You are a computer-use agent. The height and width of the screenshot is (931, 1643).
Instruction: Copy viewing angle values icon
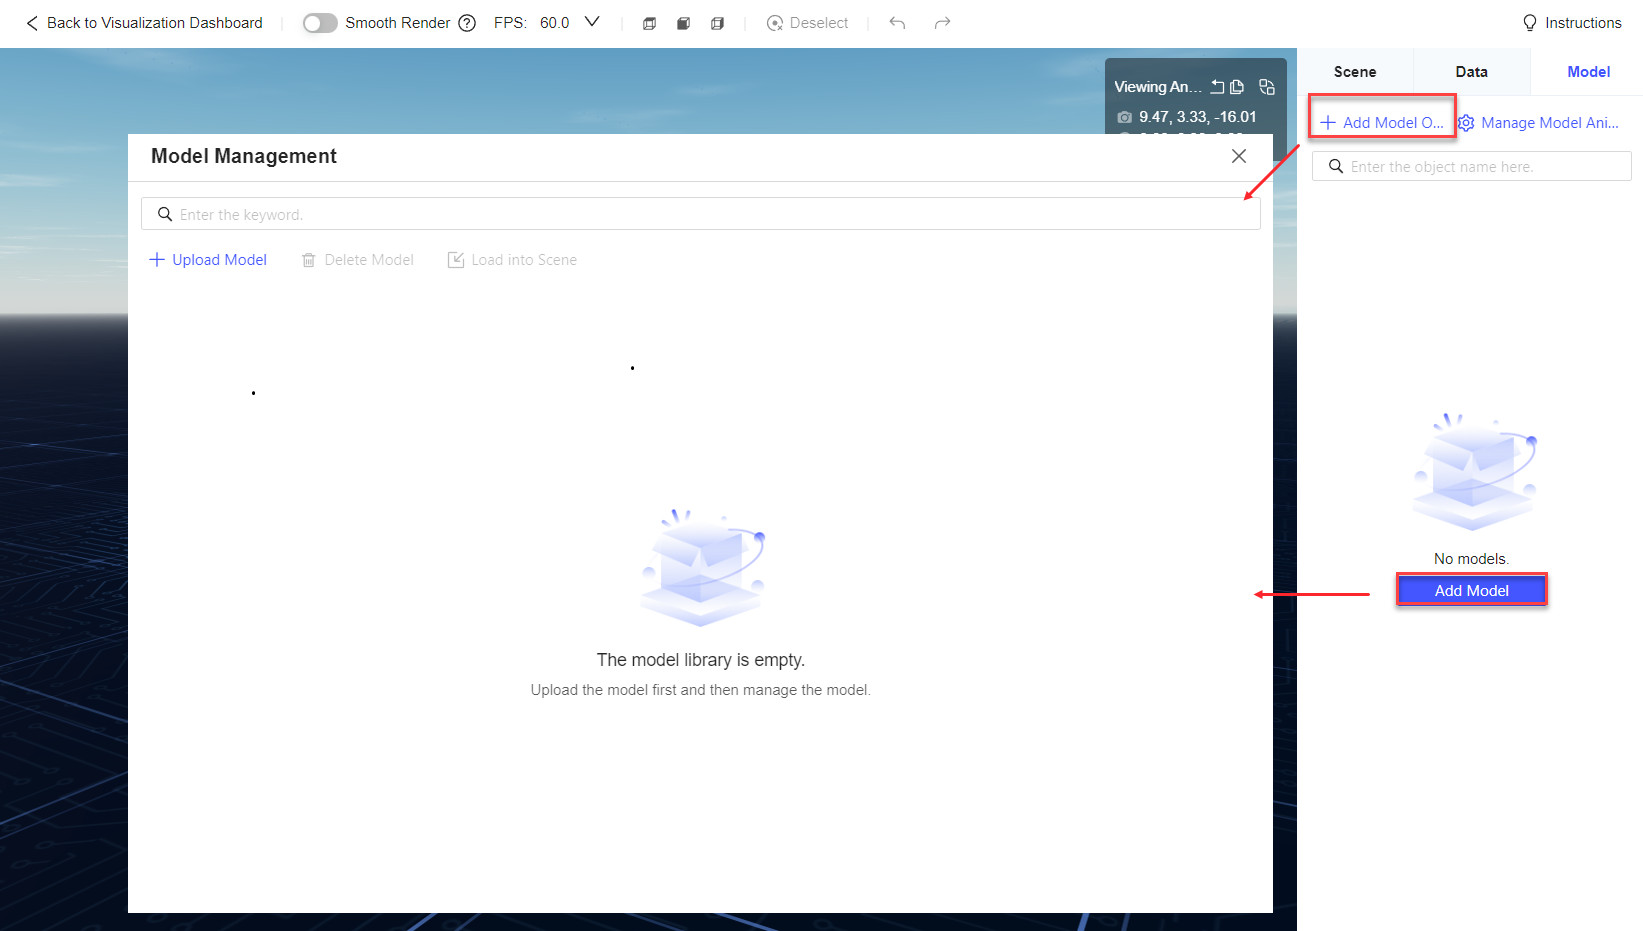[x=1237, y=87]
